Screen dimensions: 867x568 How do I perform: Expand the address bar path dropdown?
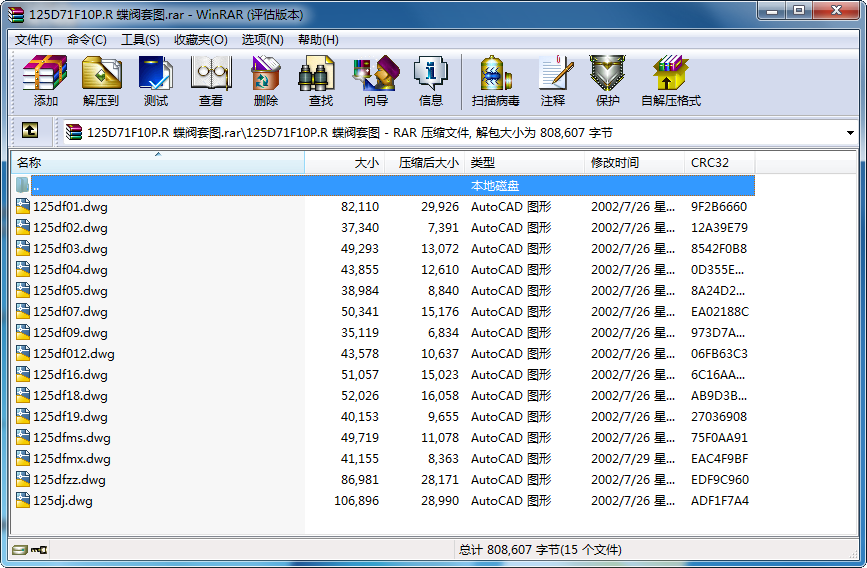[x=850, y=133]
